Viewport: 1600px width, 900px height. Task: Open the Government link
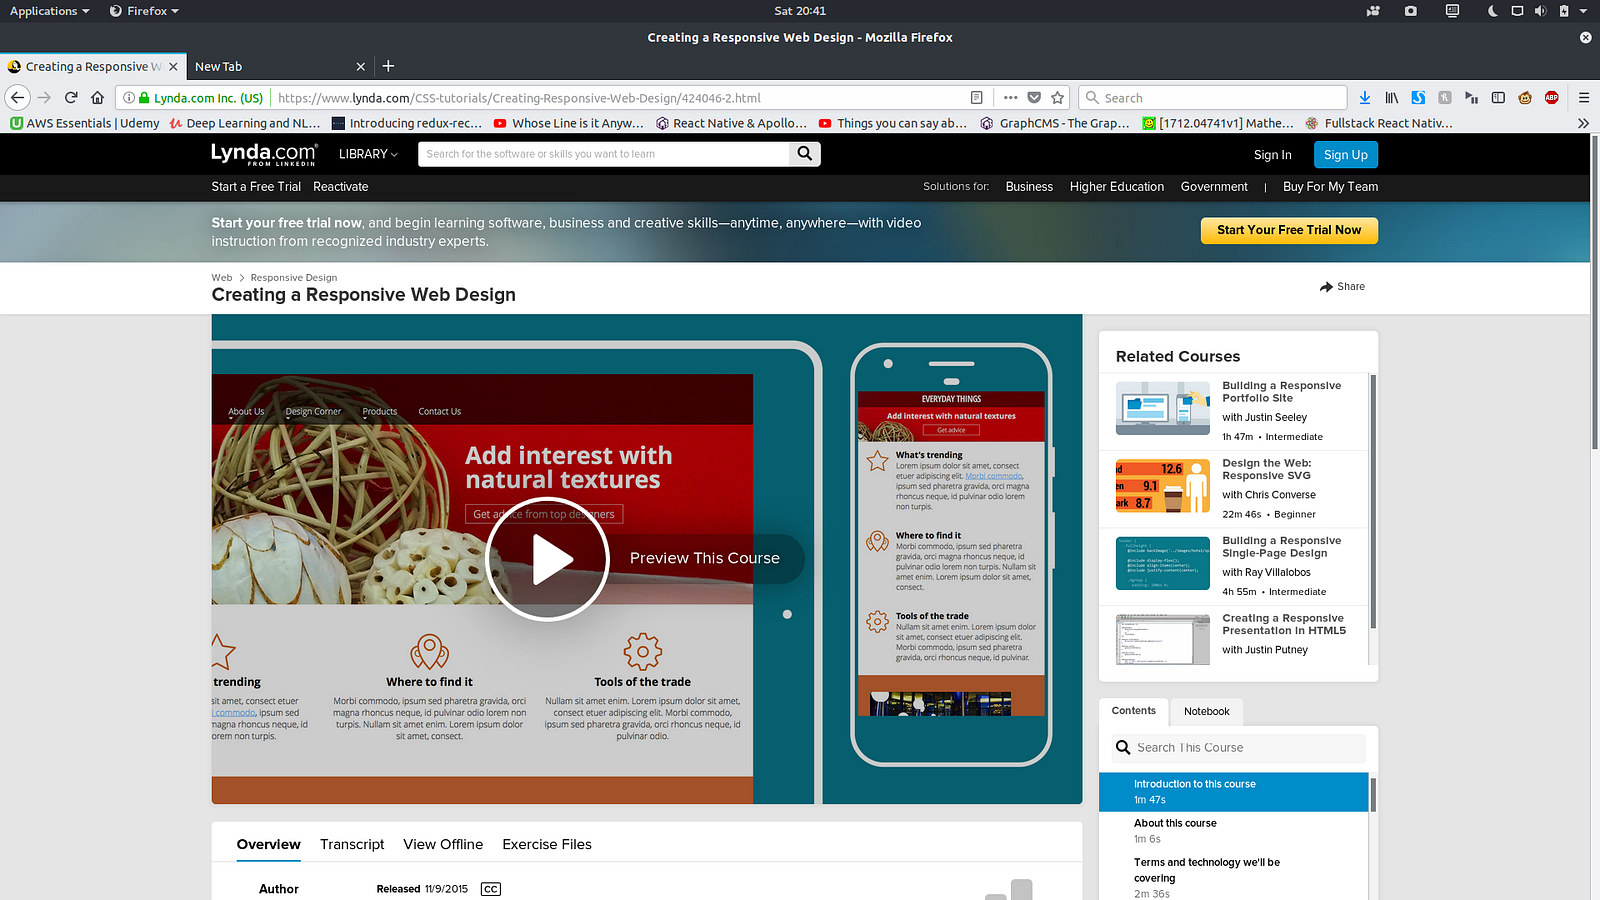pos(1214,187)
